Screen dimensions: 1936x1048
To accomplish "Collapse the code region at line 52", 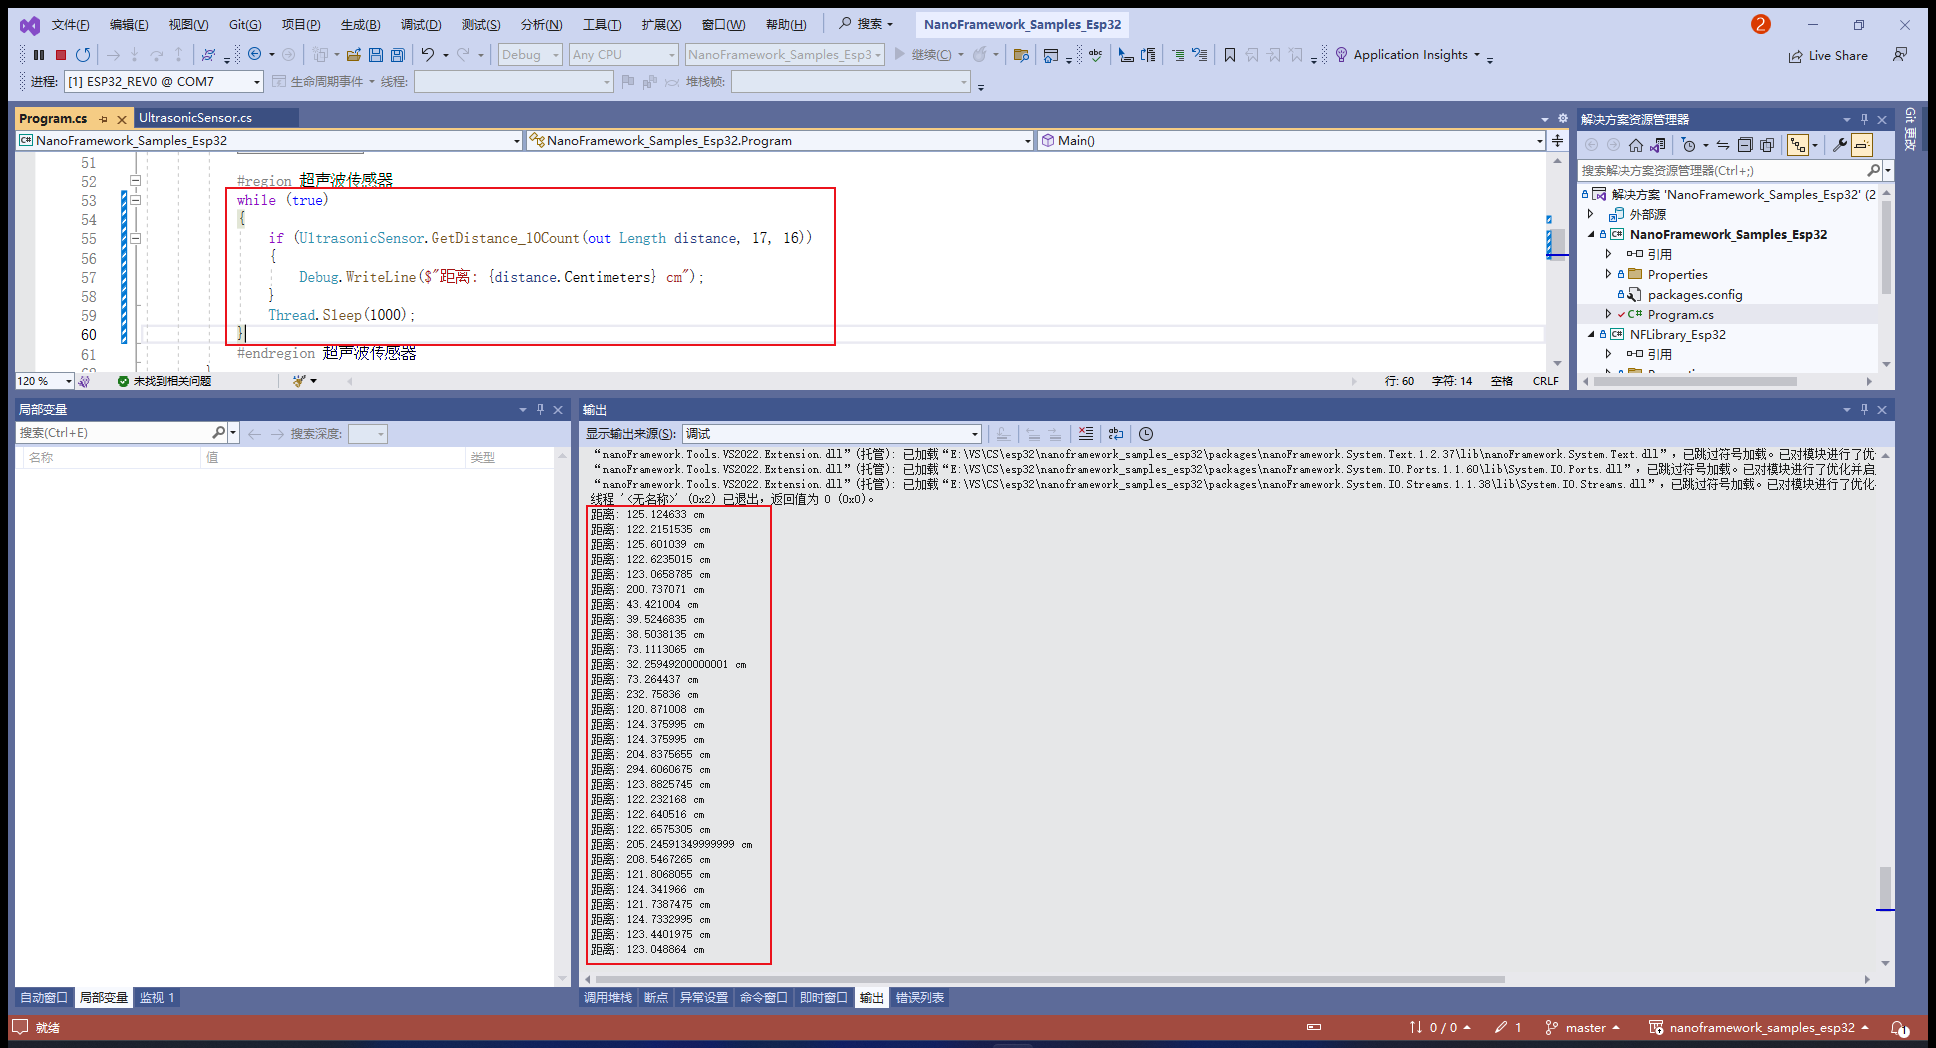I will coord(135,181).
